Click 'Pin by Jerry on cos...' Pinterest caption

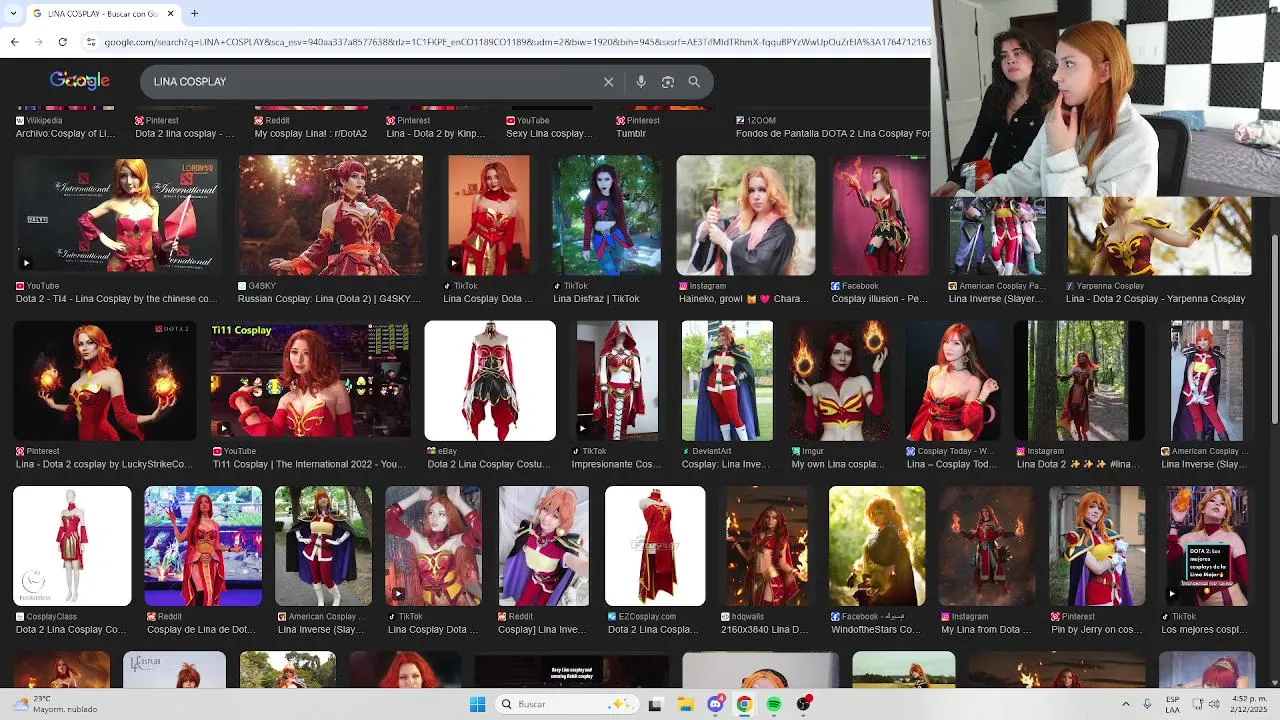tap(1097, 630)
